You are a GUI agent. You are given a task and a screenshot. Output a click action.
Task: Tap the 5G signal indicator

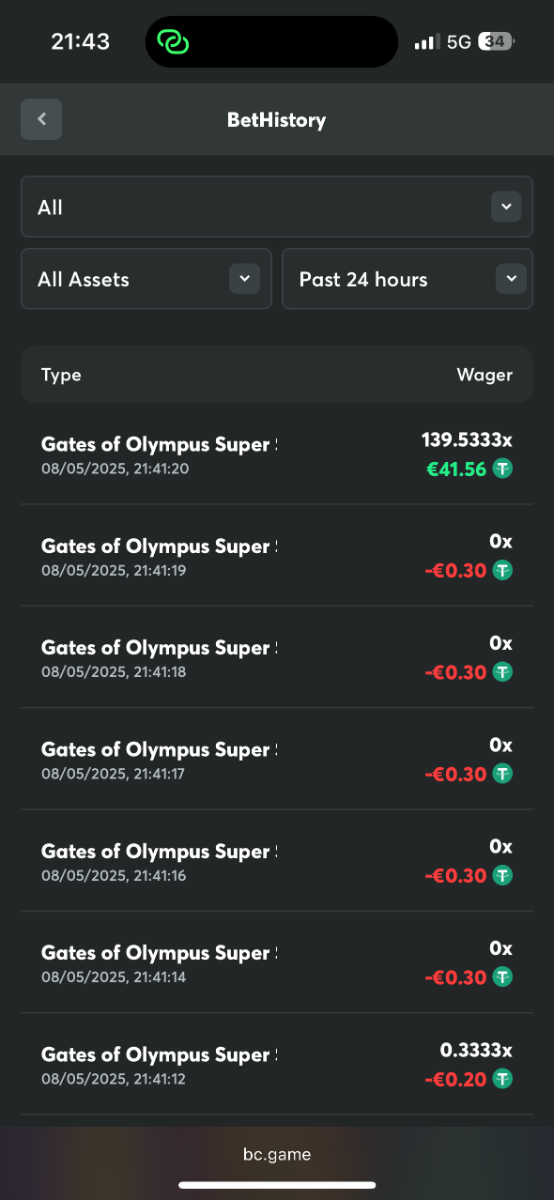(x=458, y=42)
